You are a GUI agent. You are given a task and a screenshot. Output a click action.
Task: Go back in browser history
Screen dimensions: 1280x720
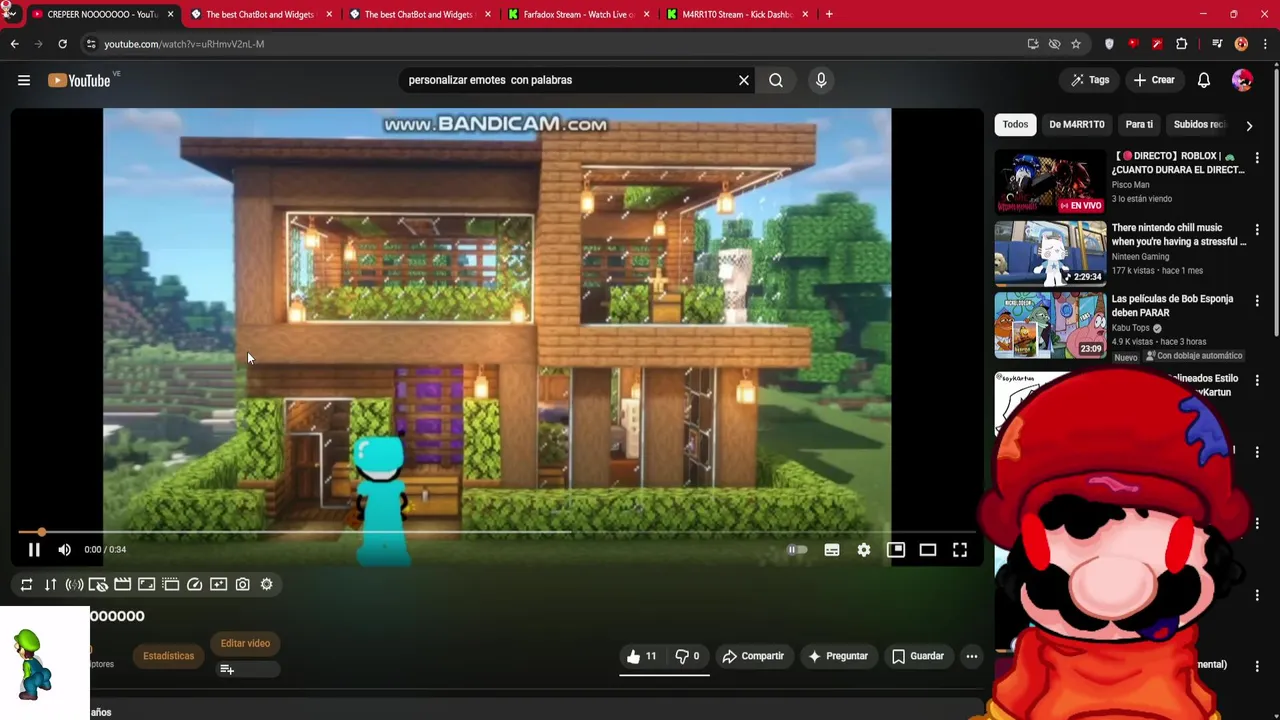[14, 44]
